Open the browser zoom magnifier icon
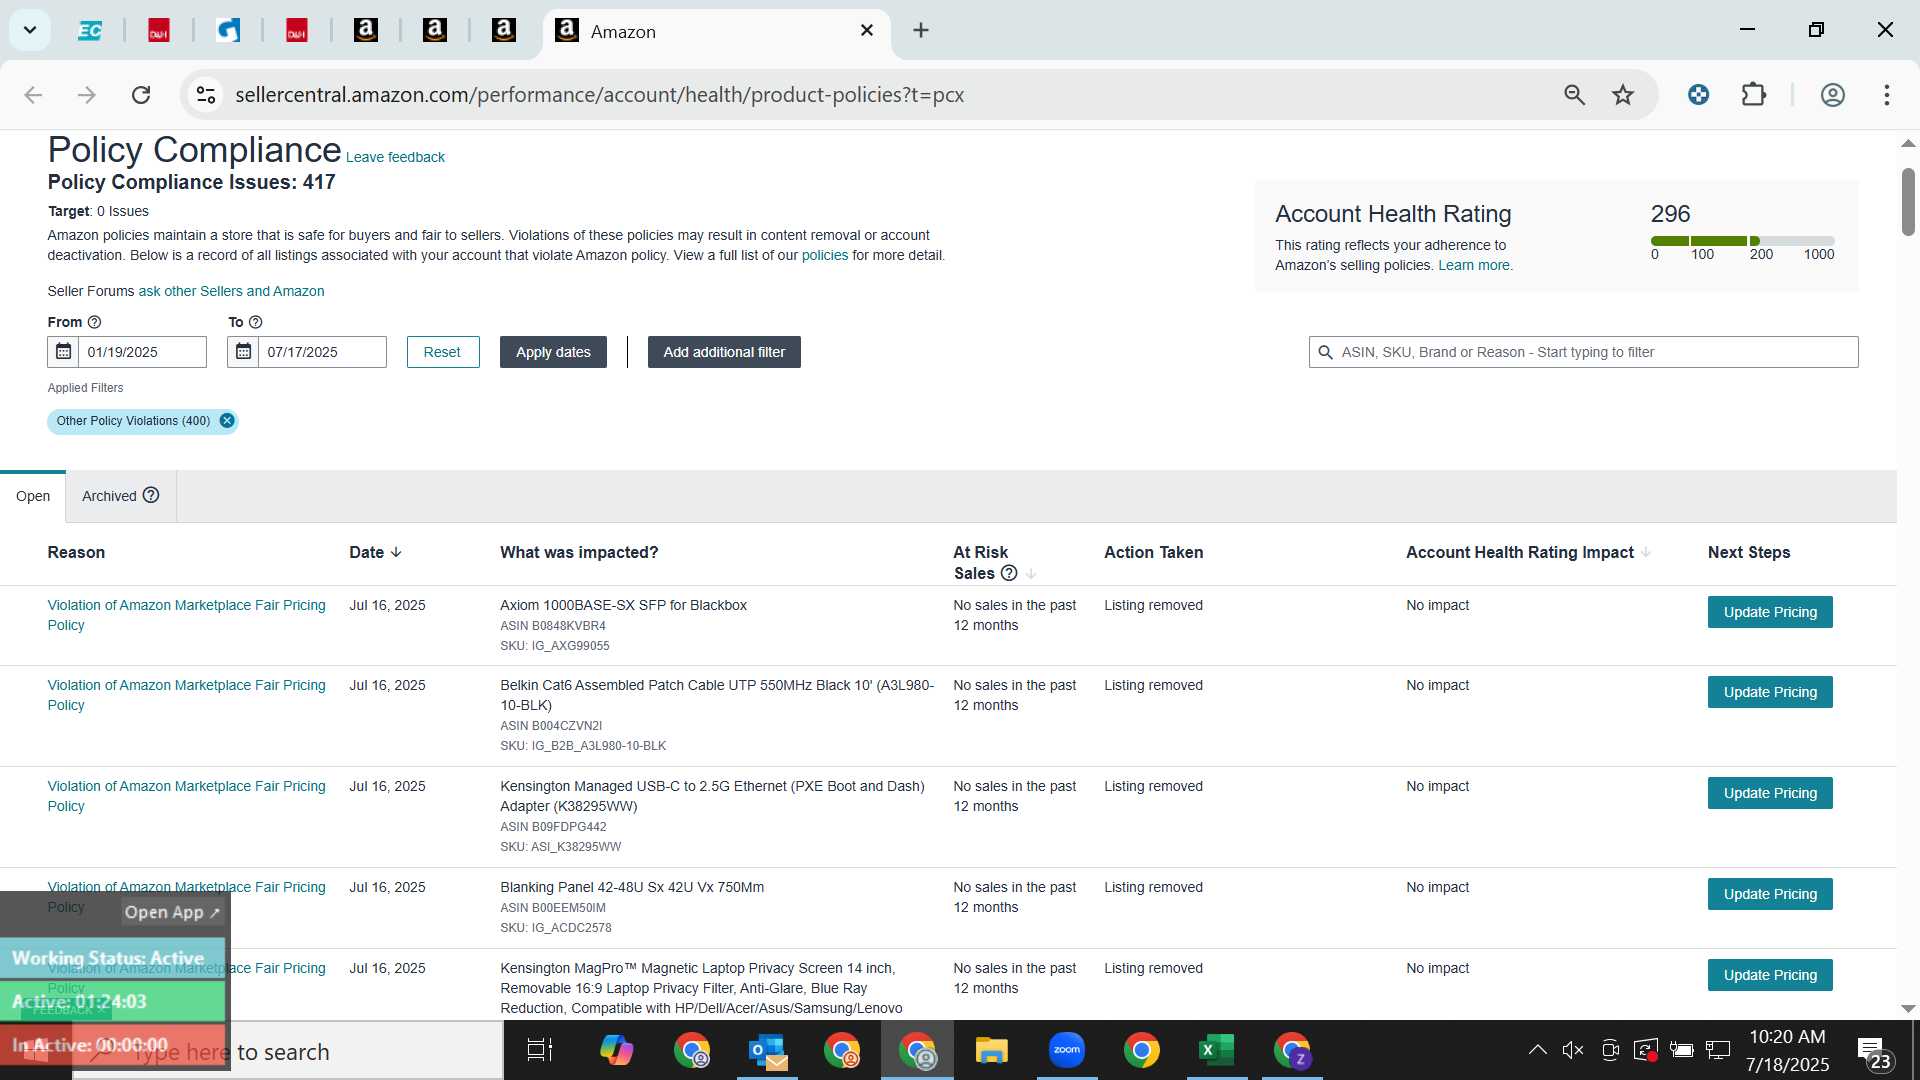 (x=1574, y=95)
